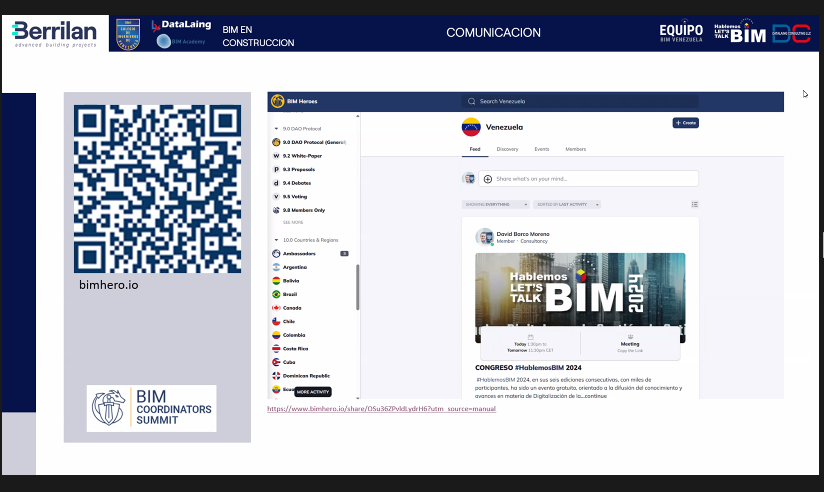Click the sidebar vertical scrollbar thumb
Viewport: 824px width, 492px height.
pyautogui.click(x=358, y=287)
